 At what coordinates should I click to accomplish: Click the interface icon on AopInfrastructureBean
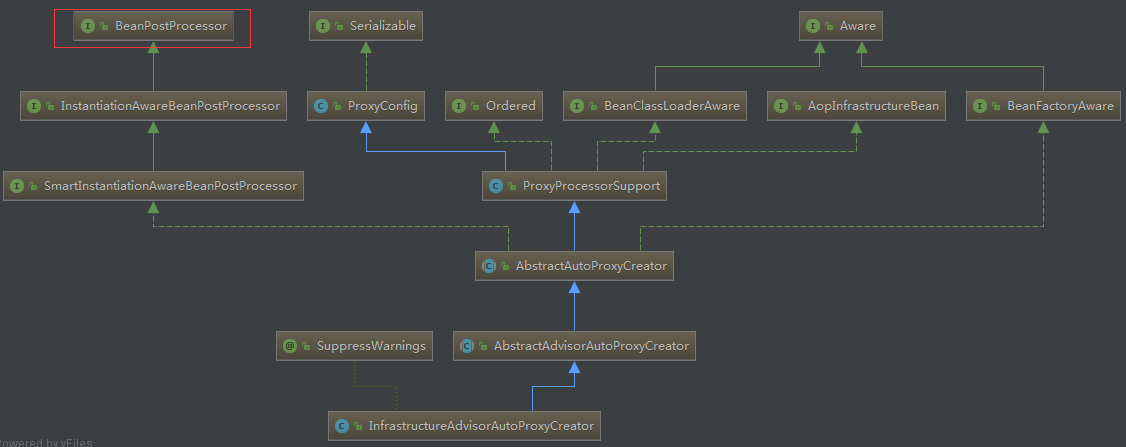point(781,106)
